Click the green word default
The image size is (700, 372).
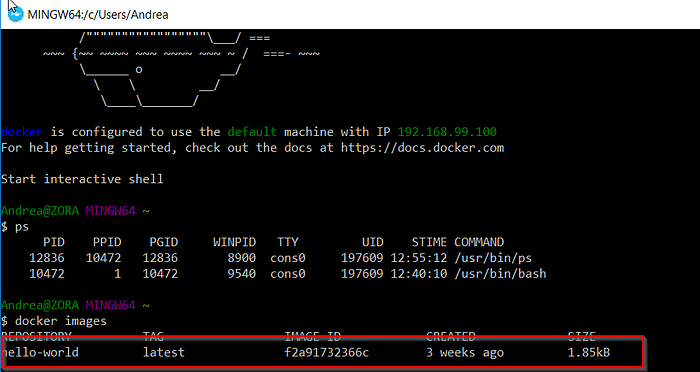(252, 132)
